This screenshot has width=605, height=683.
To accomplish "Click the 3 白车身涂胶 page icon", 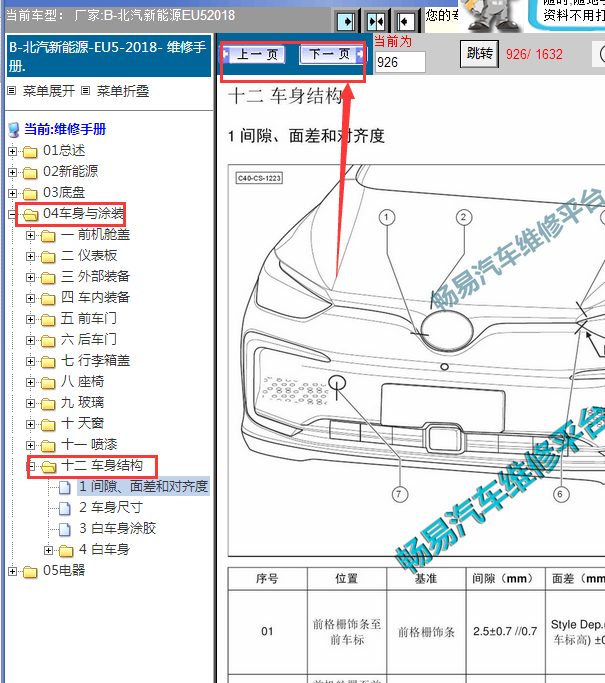I will pyautogui.click(x=65, y=529).
